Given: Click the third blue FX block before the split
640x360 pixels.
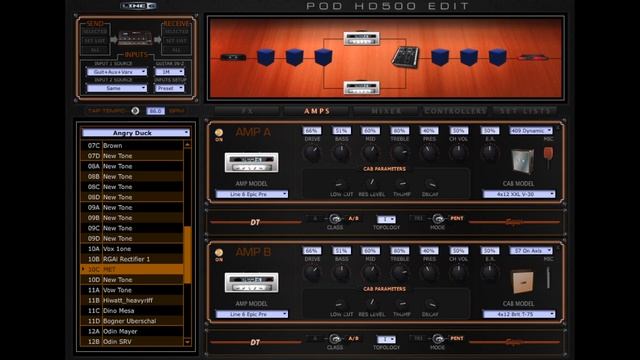Looking at the screenshot, I should tap(323, 57).
